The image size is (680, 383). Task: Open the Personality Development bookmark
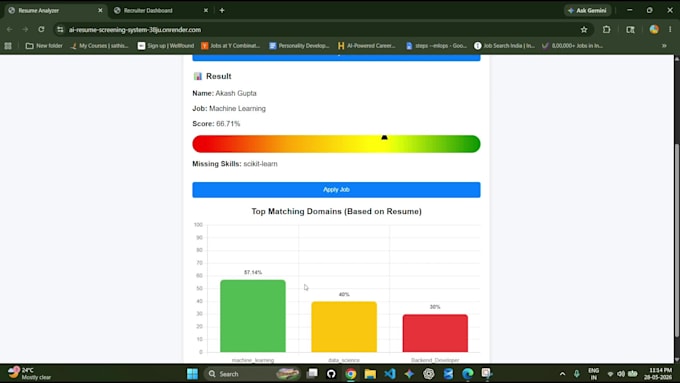point(299,46)
